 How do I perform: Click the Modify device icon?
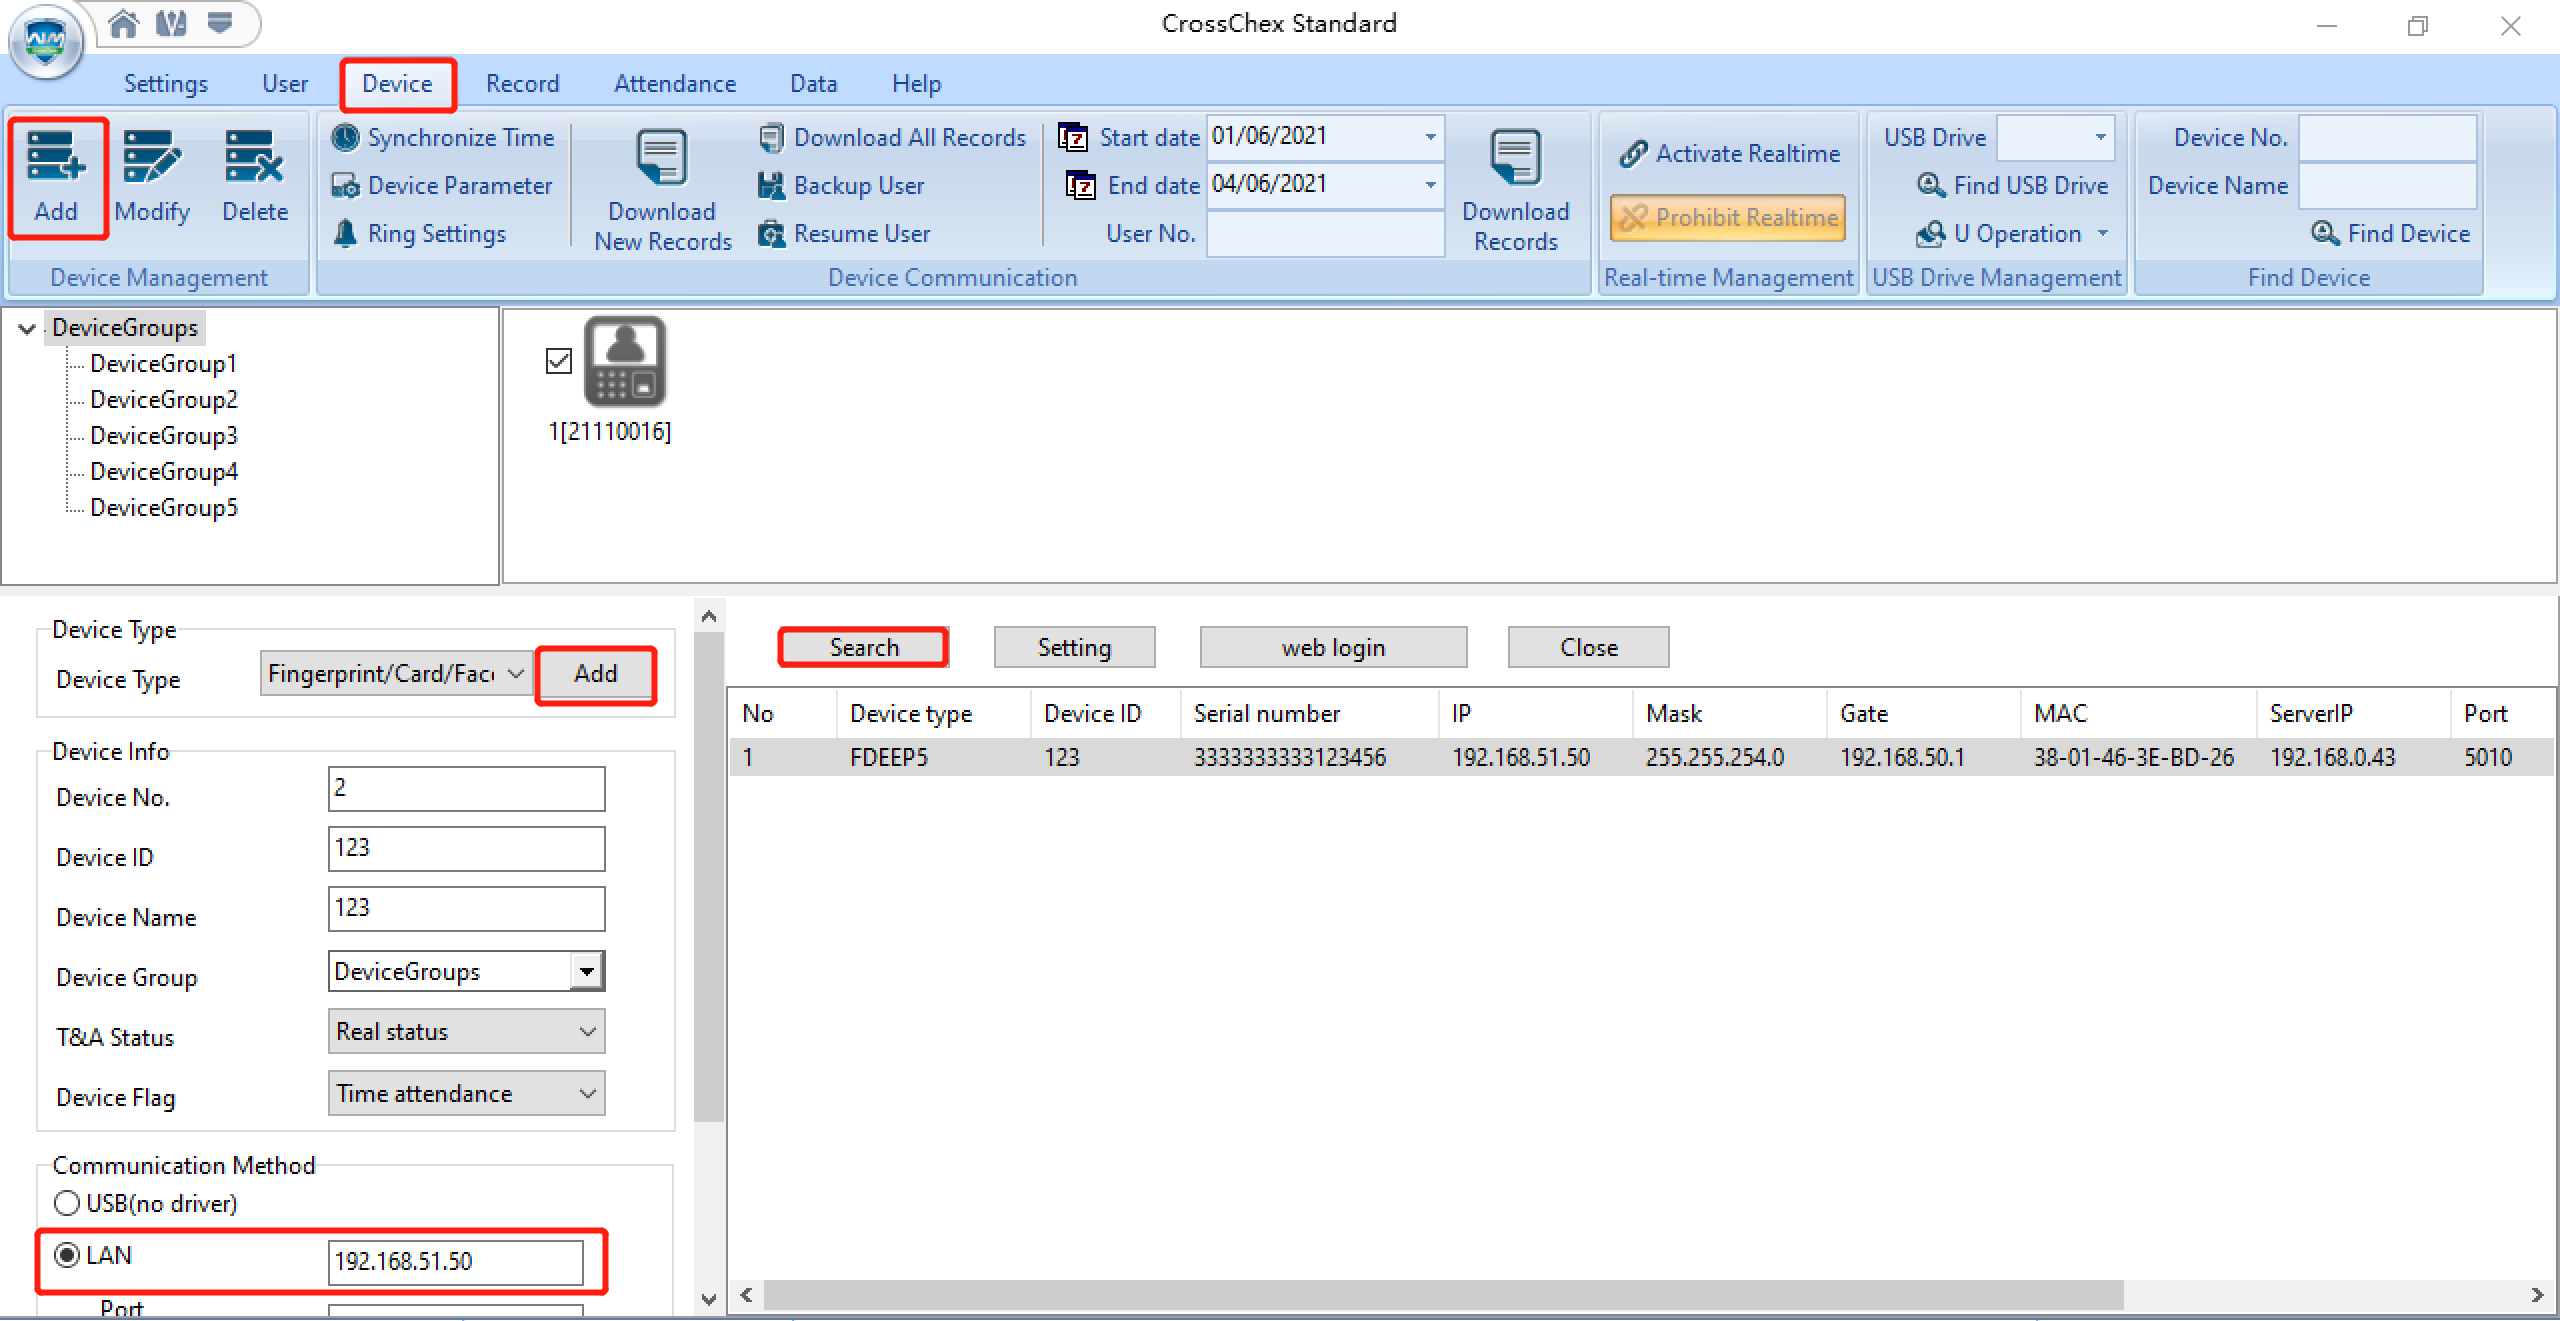pos(151,158)
